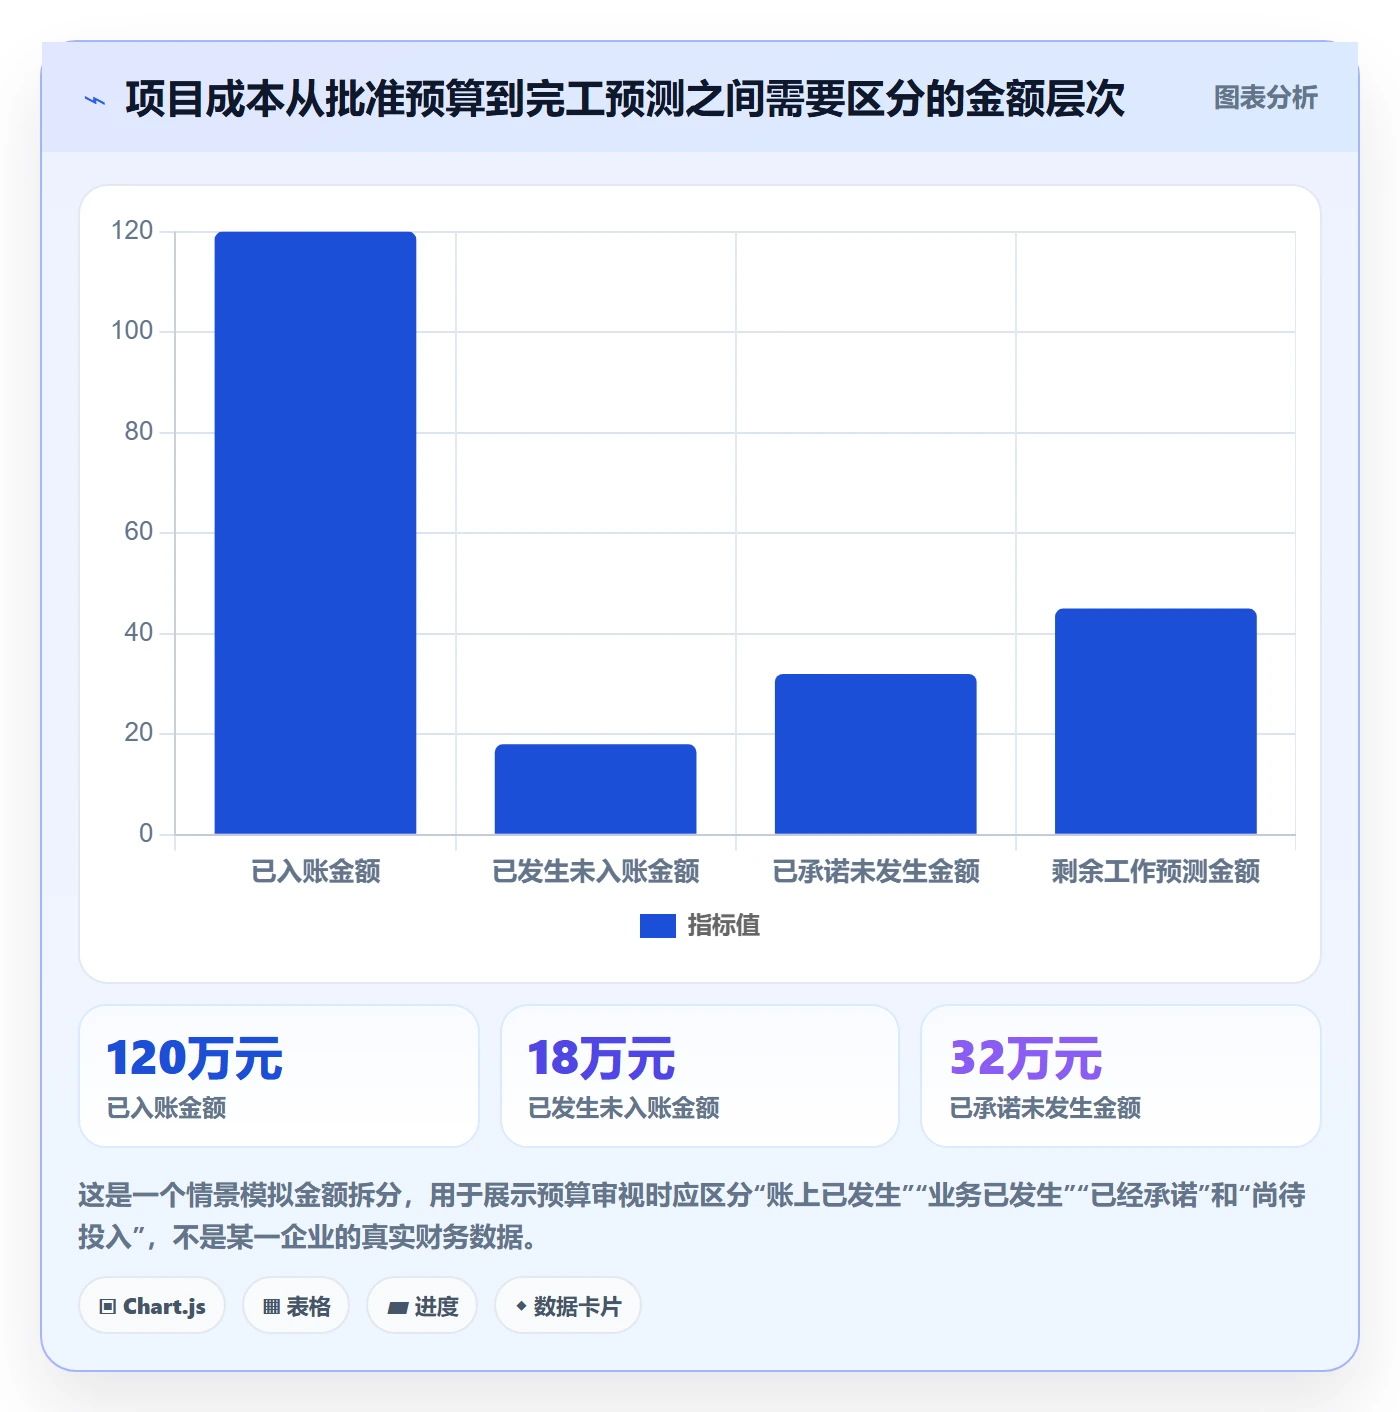The image size is (1400, 1412).
Task: Click the y-axis value 60
Action: tap(139, 532)
